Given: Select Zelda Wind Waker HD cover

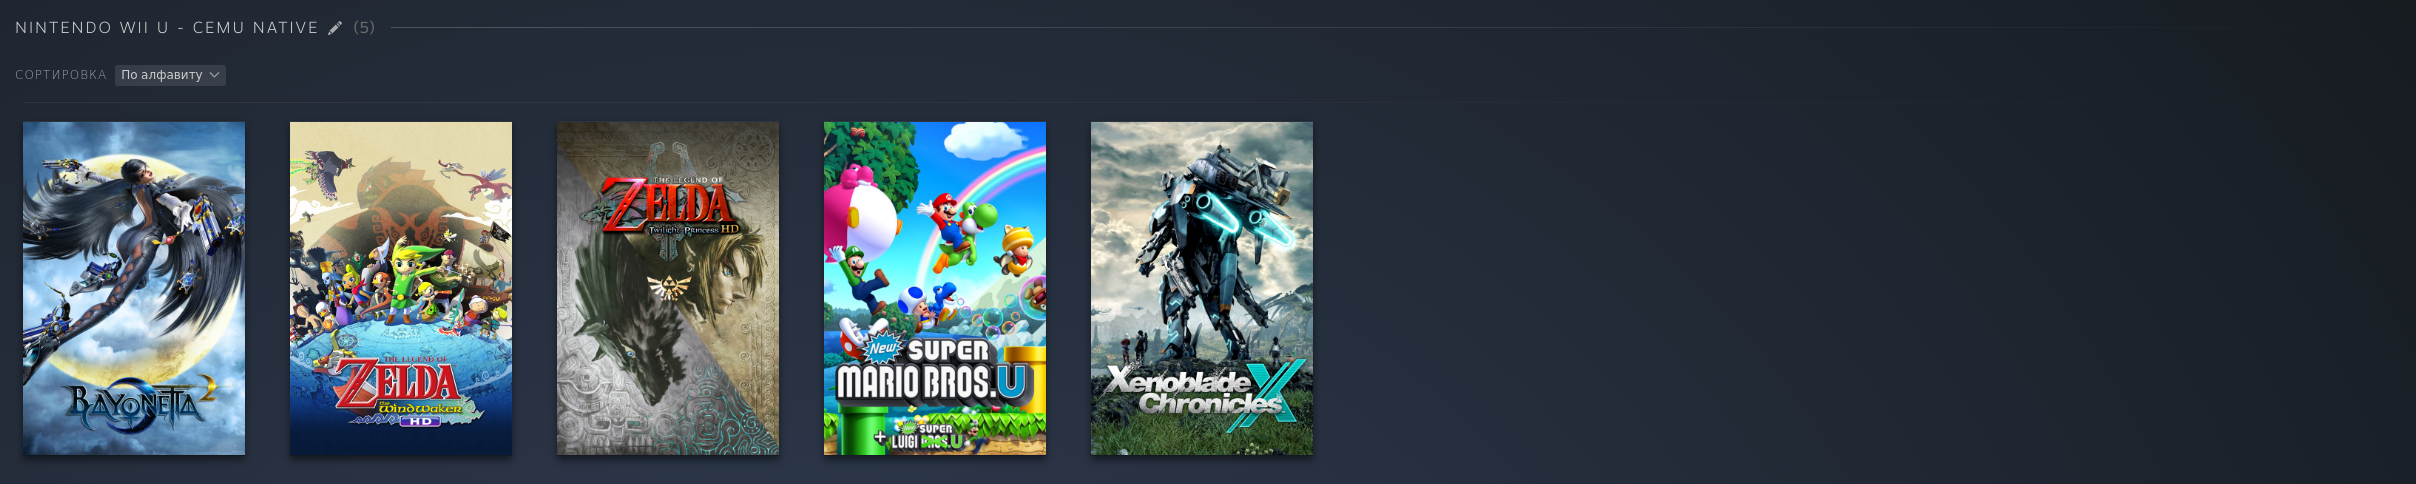Looking at the screenshot, I should click(401, 288).
